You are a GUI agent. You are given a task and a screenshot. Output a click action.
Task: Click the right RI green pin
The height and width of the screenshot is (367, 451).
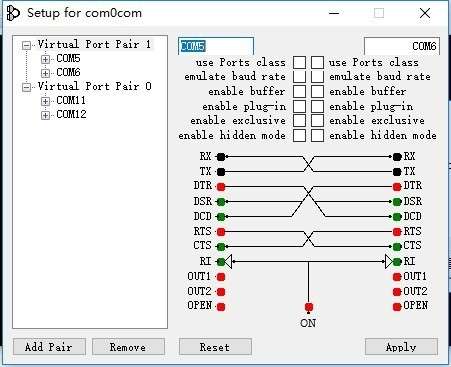point(397,262)
